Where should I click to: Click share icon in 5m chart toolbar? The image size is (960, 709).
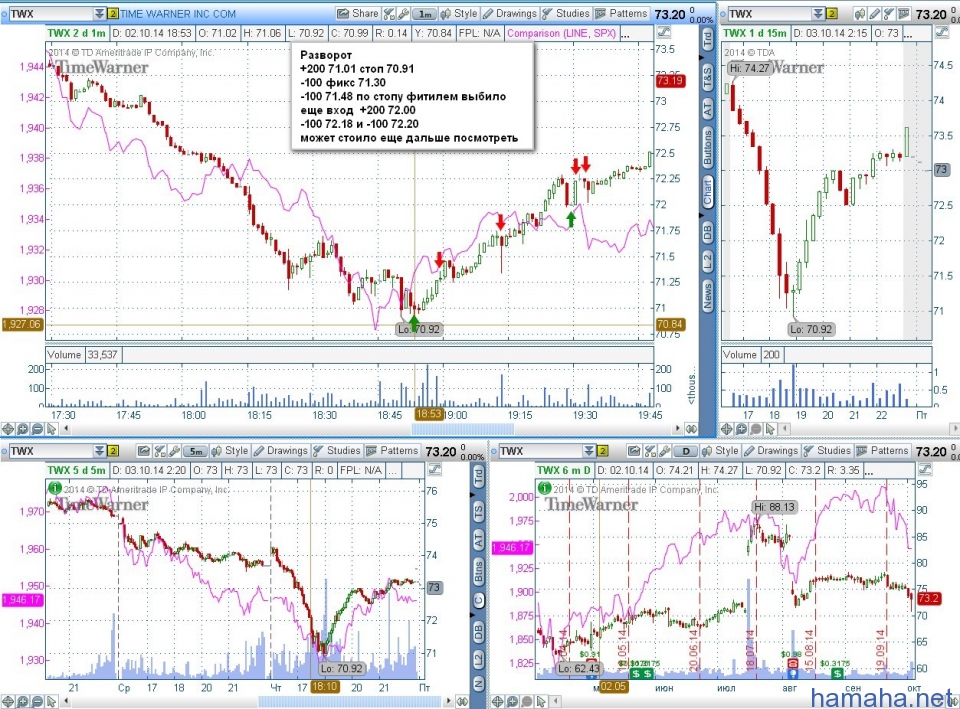pyautogui.click(x=144, y=451)
